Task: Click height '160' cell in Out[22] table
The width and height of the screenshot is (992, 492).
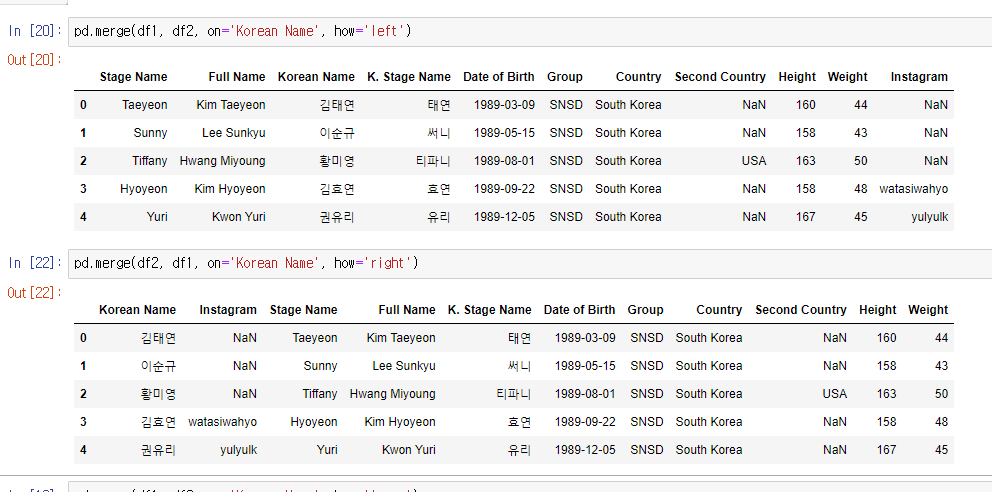Action: pos(886,338)
